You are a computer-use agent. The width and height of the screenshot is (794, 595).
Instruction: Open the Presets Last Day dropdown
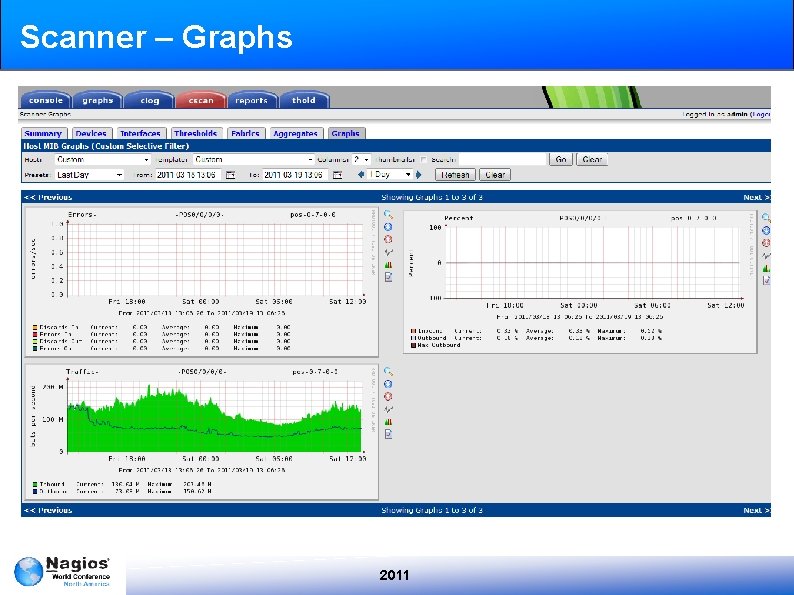(89, 175)
